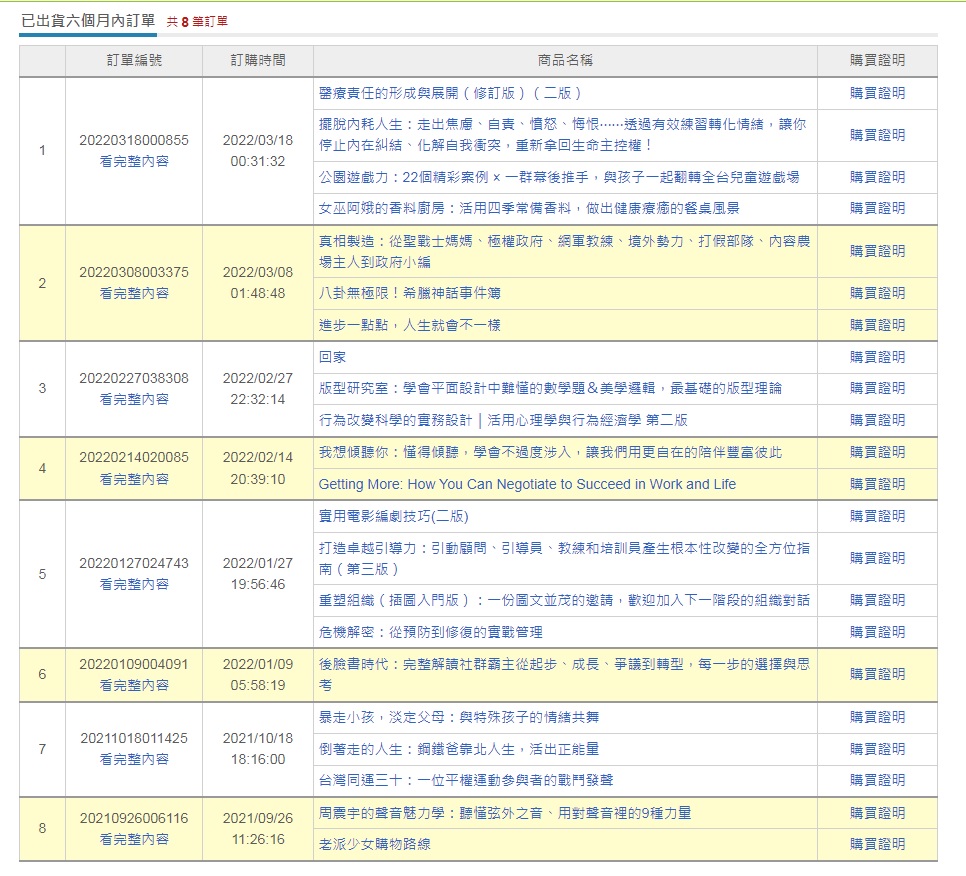Get 購買證明 for 實用電影編劇技巧

[x=877, y=516]
